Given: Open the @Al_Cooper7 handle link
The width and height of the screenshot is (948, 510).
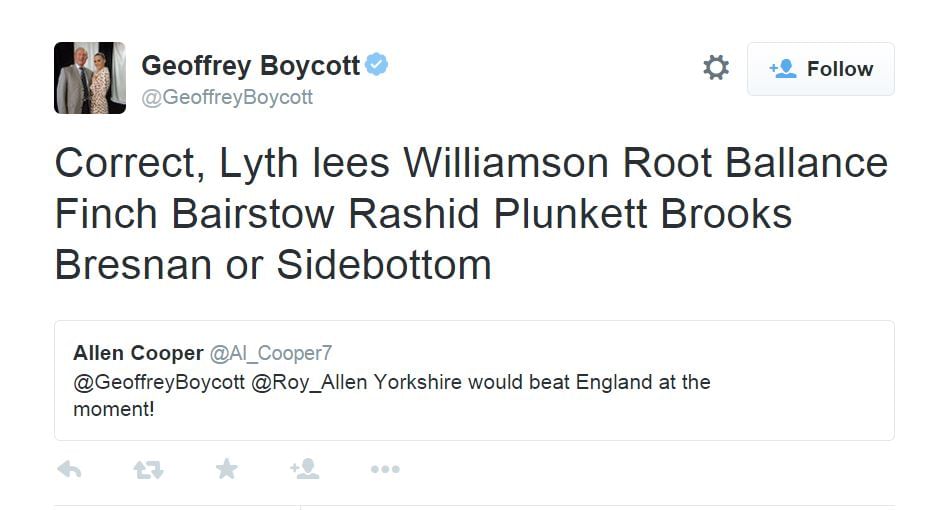Looking at the screenshot, I should point(270,353).
